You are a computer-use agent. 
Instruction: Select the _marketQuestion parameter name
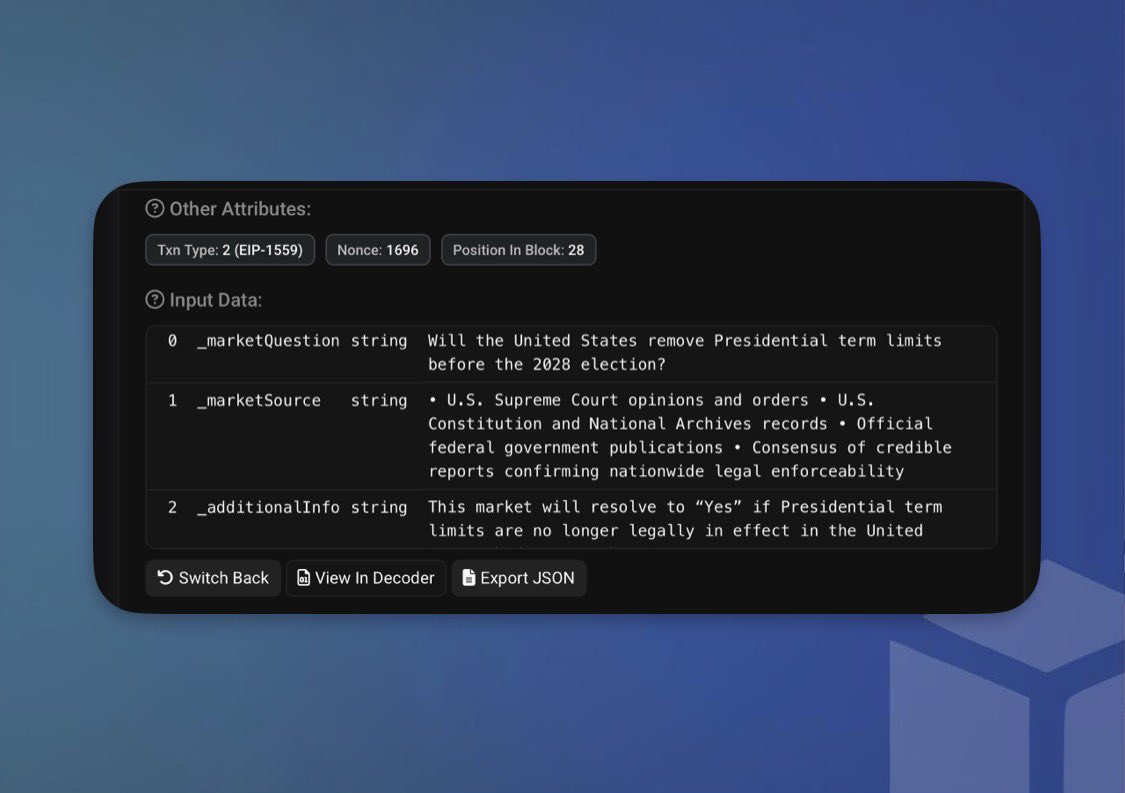(x=268, y=341)
